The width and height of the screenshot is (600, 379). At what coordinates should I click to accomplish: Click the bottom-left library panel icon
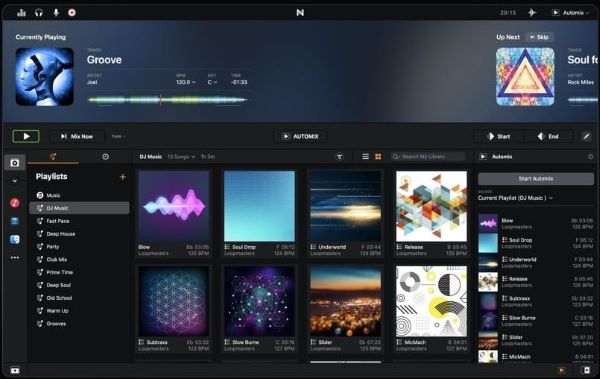click(15, 370)
